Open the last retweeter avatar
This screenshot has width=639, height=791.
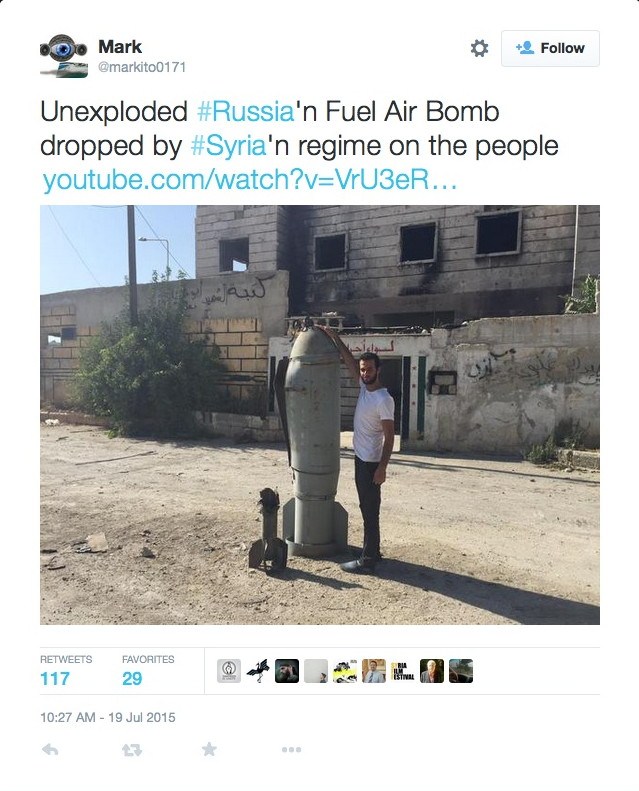click(x=461, y=671)
